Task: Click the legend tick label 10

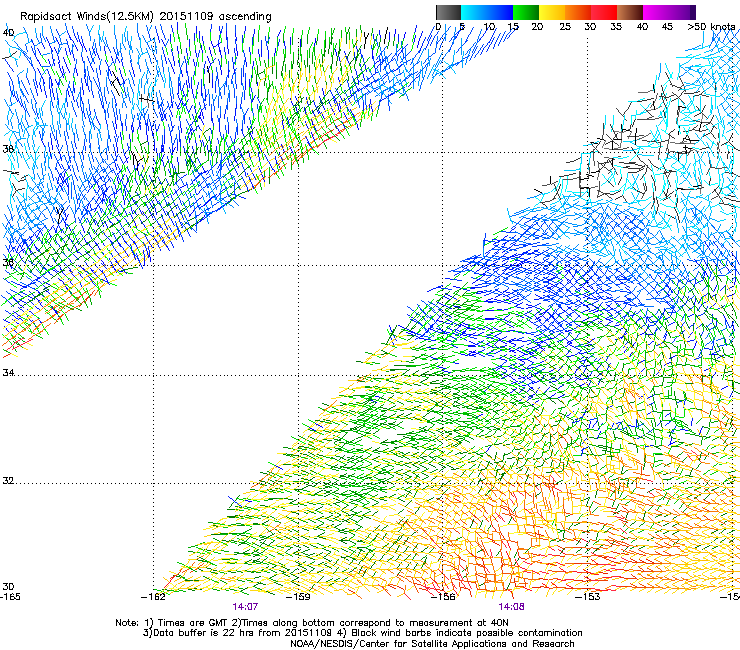Action: 489,26
